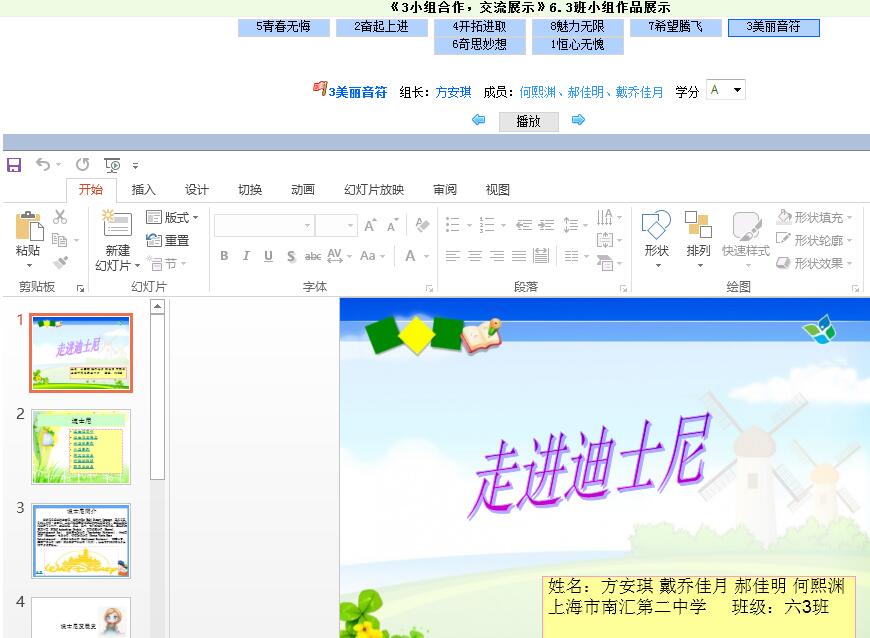Open the font size combo box

pyautogui.click(x=336, y=226)
